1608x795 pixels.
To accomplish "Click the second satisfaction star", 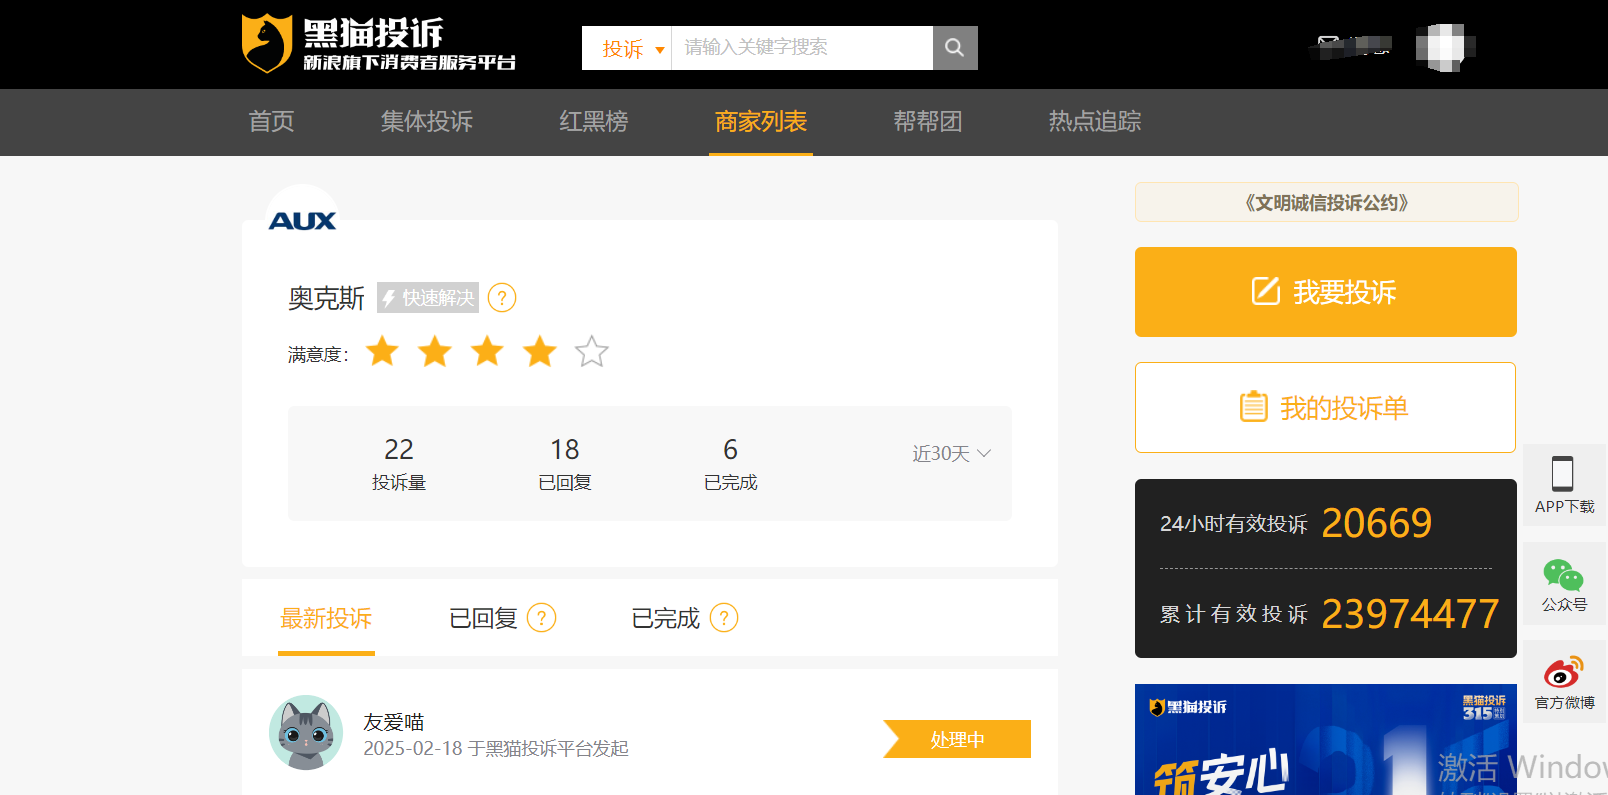I will click(435, 352).
